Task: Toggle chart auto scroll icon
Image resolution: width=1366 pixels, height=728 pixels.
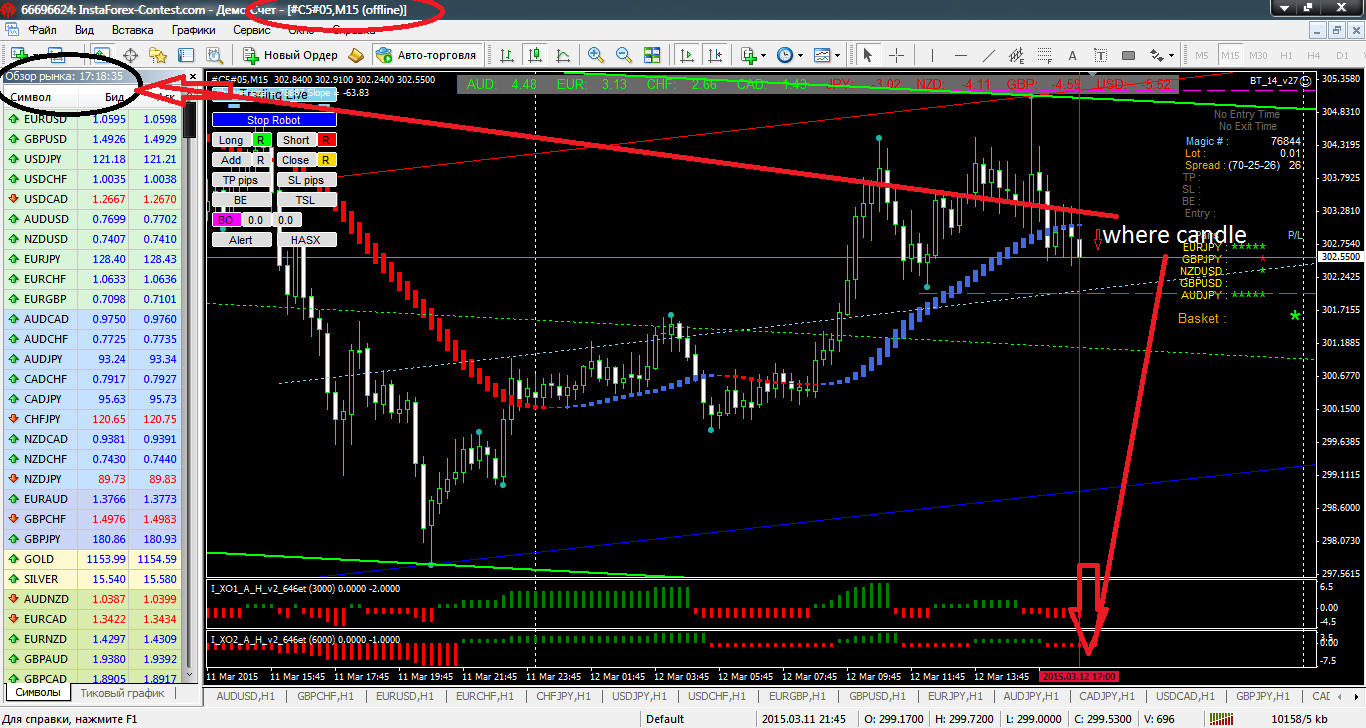Action: (687, 54)
